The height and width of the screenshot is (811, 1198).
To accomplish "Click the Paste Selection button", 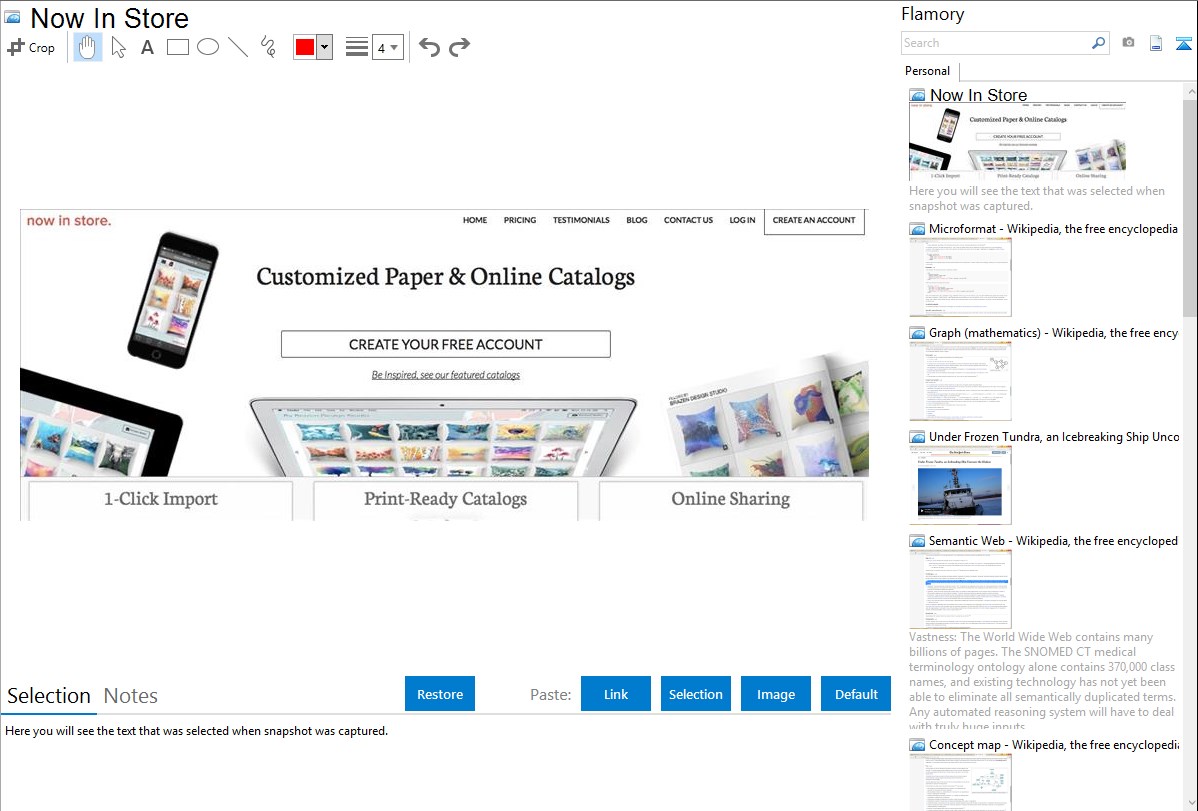I will [695, 694].
